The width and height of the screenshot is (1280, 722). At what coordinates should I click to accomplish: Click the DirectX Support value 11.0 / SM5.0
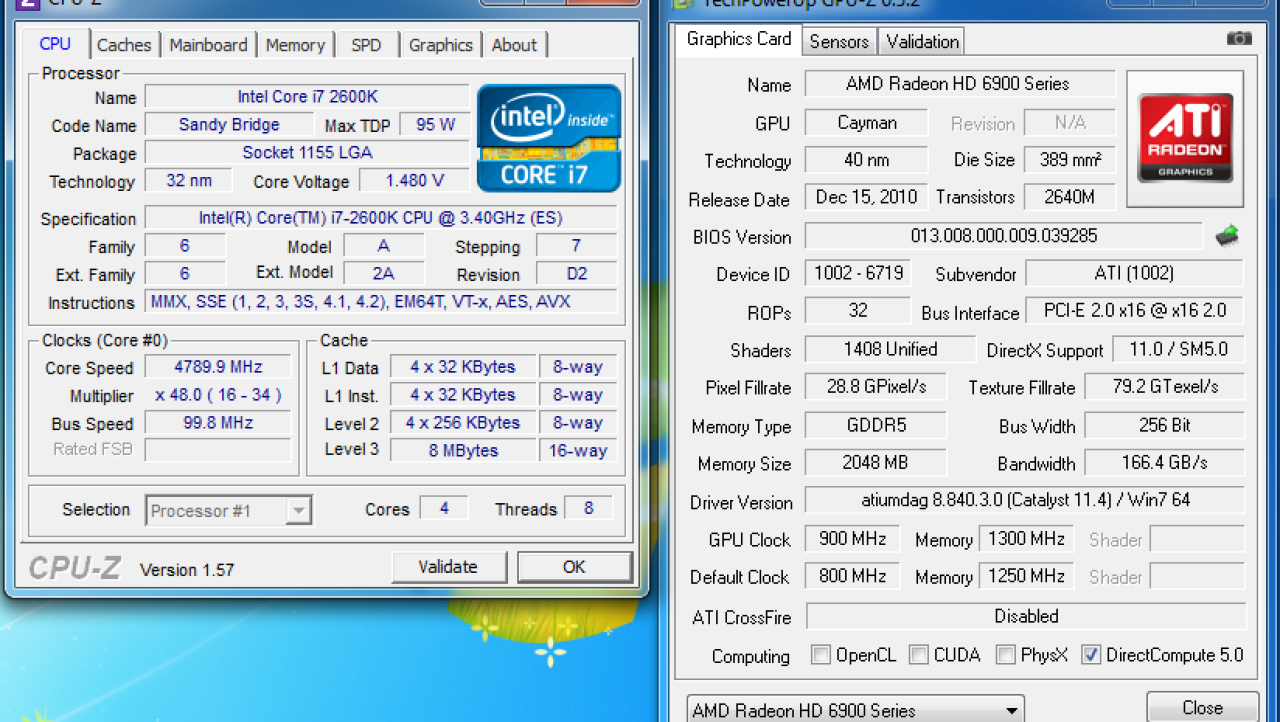click(x=1178, y=349)
